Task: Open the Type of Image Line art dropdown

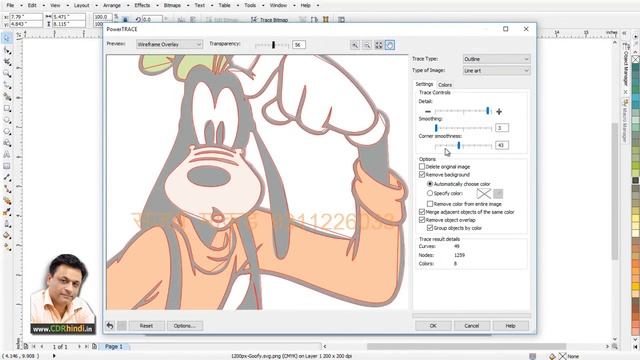Action: coord(496,71)
